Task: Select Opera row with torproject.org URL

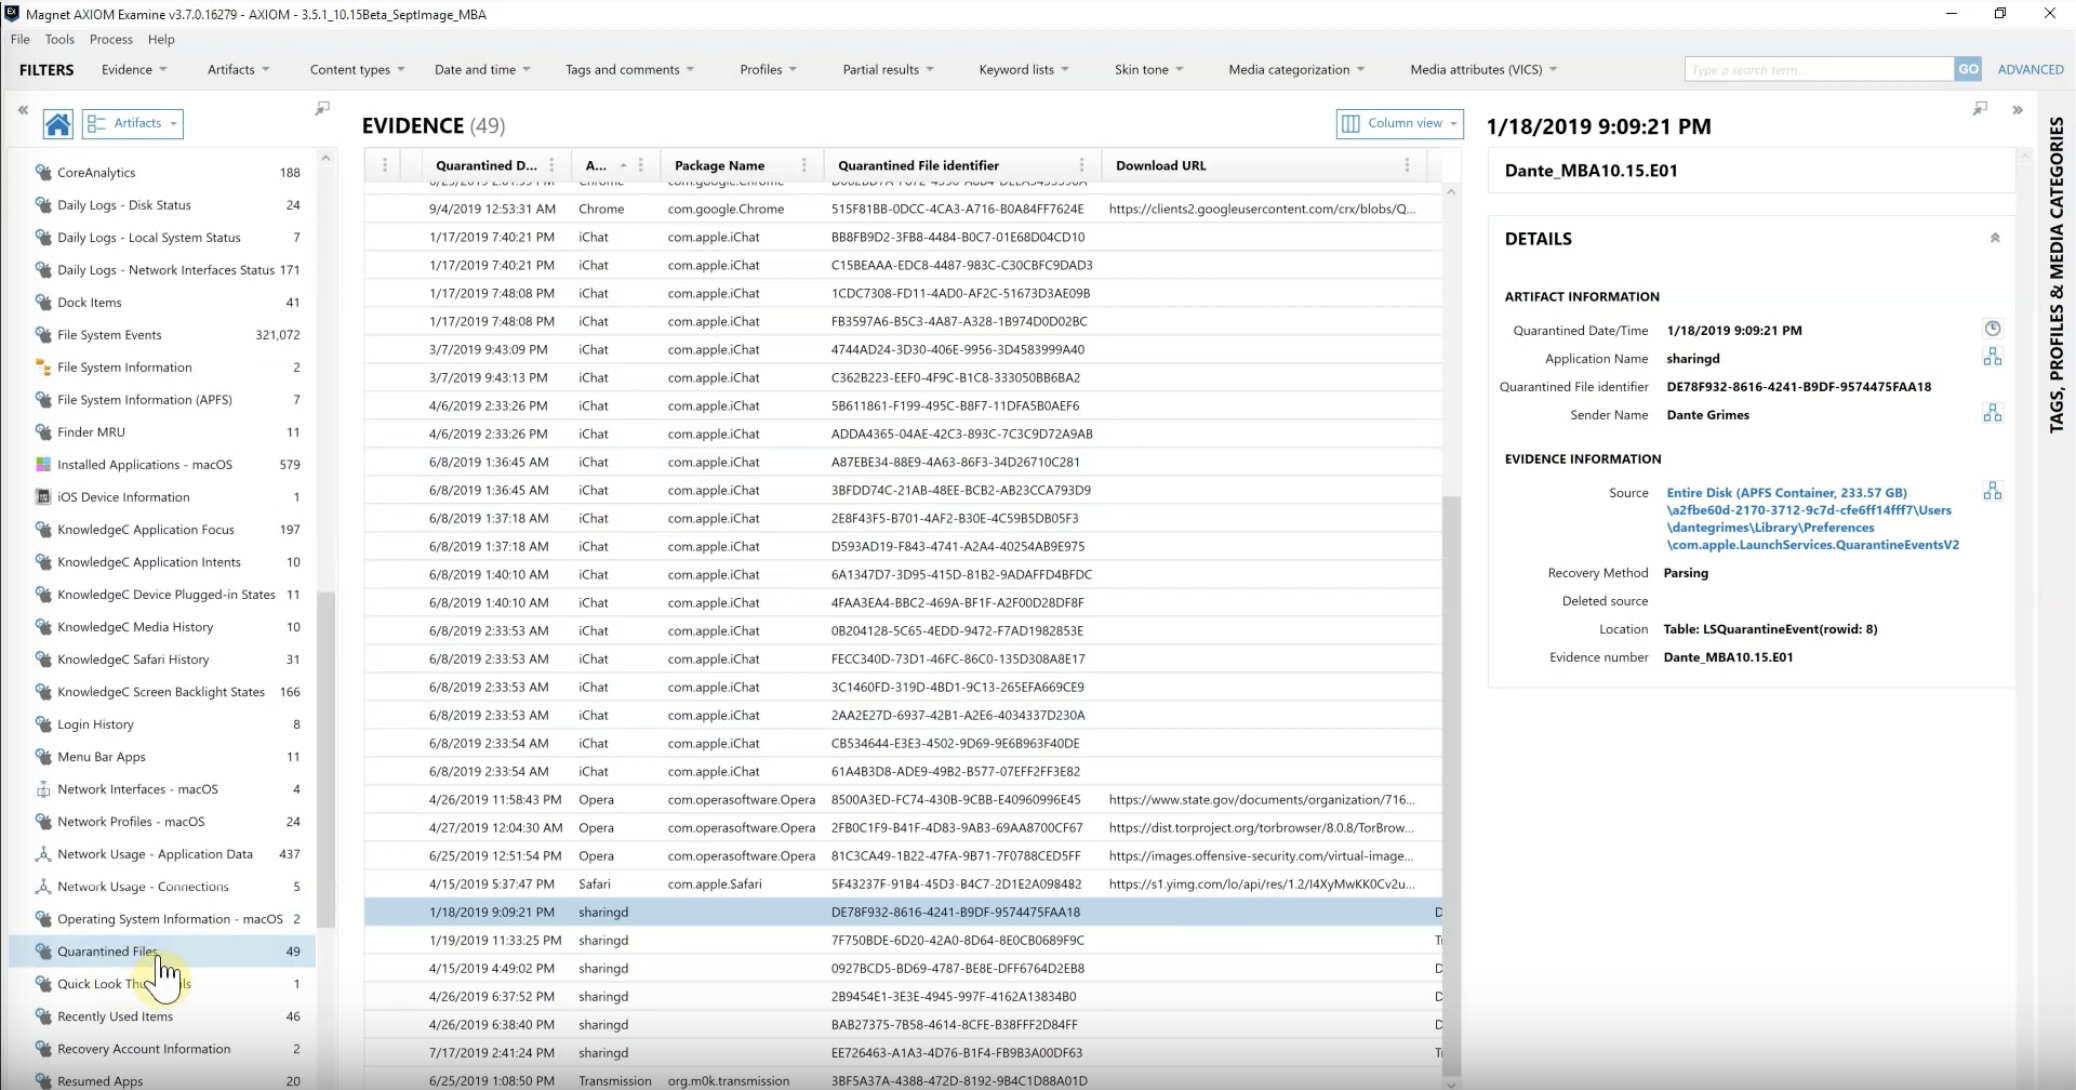Action: pyautogui.click(x=904, y=828)
